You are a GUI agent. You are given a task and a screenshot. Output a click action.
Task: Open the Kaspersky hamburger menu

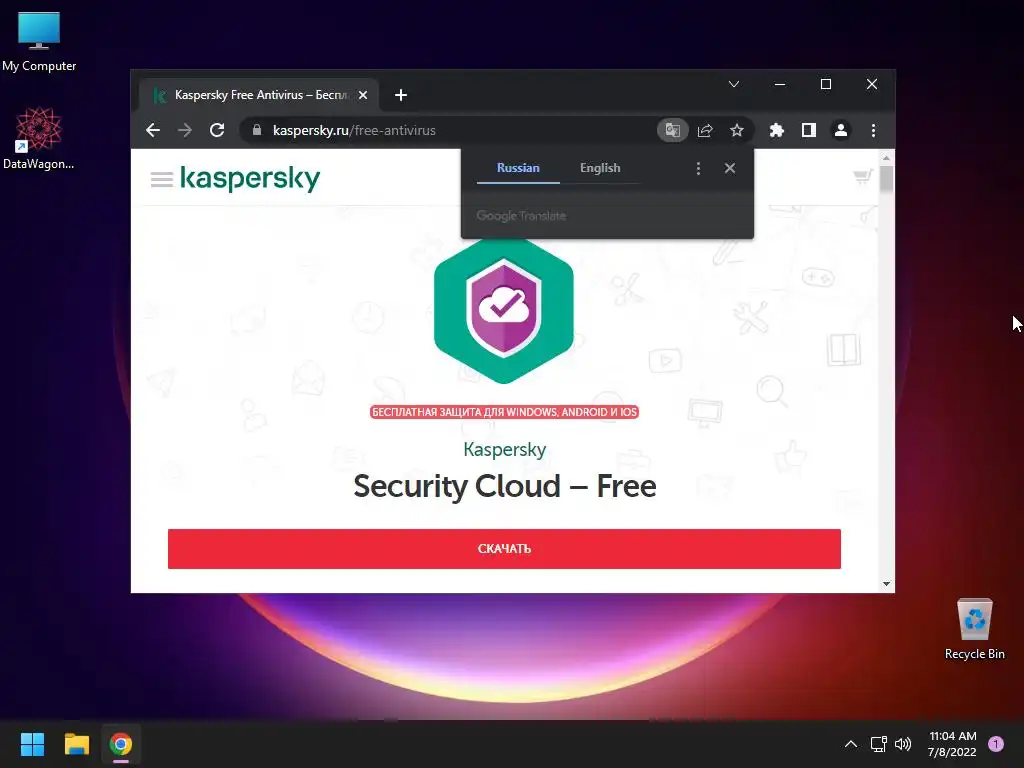click(x=162, y=179)
